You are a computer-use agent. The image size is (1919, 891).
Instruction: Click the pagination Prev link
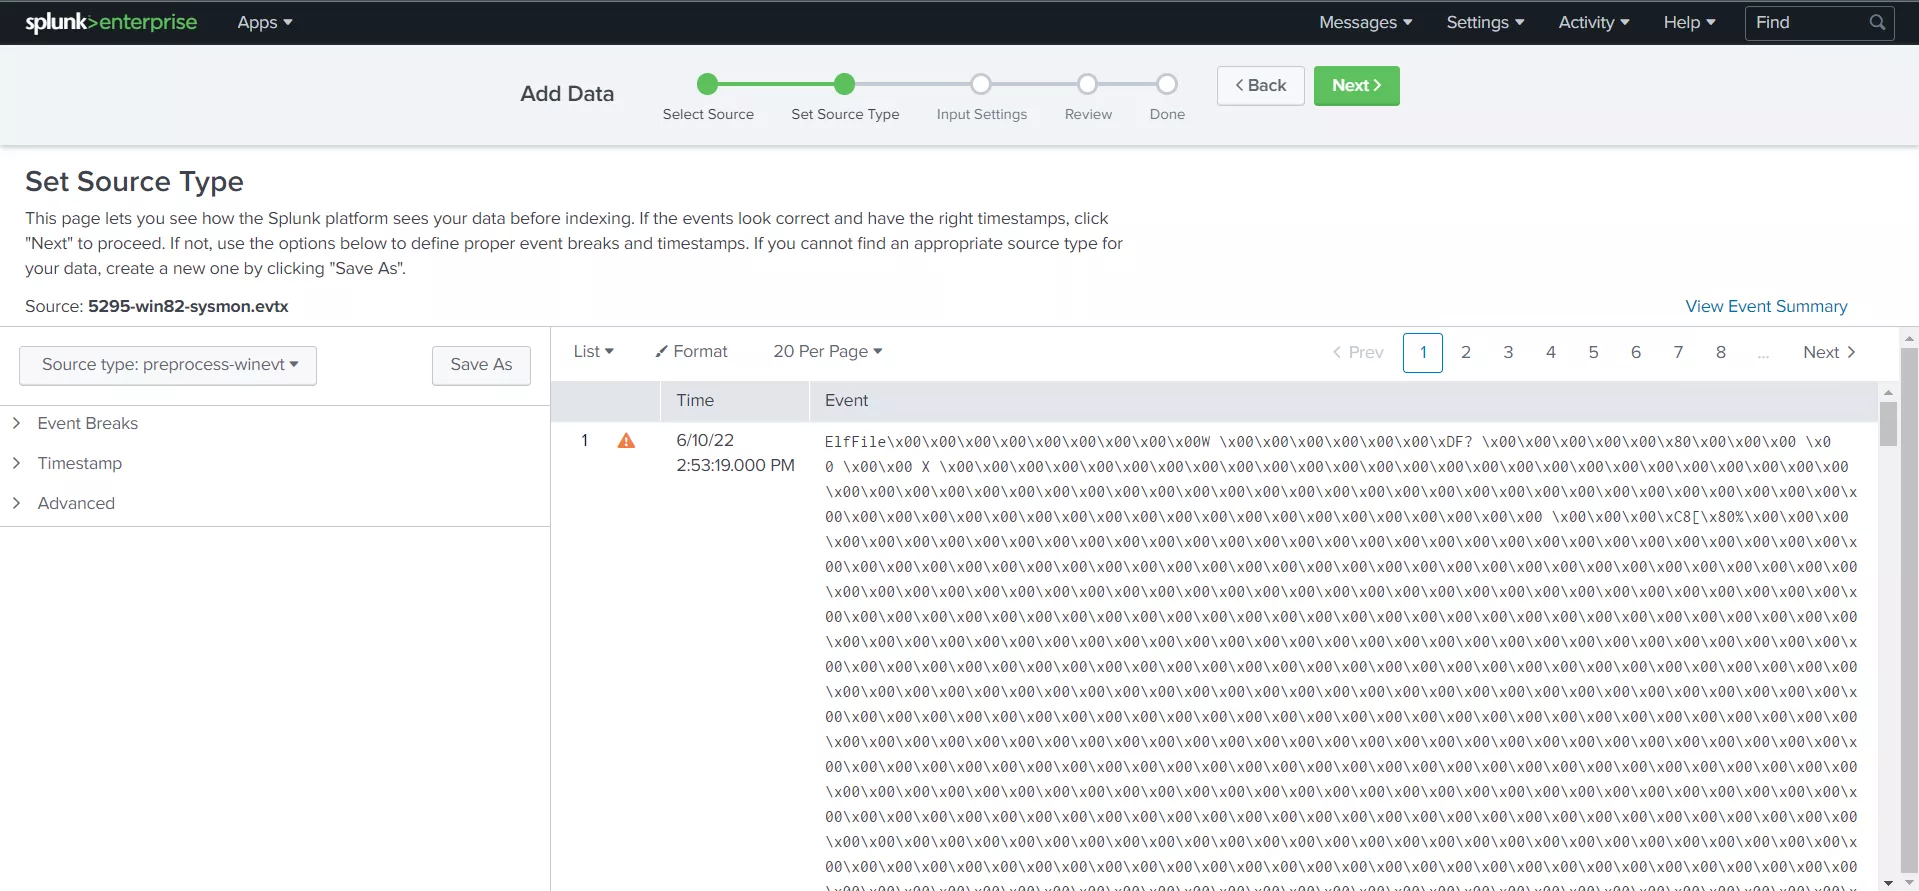(1358, 352)
